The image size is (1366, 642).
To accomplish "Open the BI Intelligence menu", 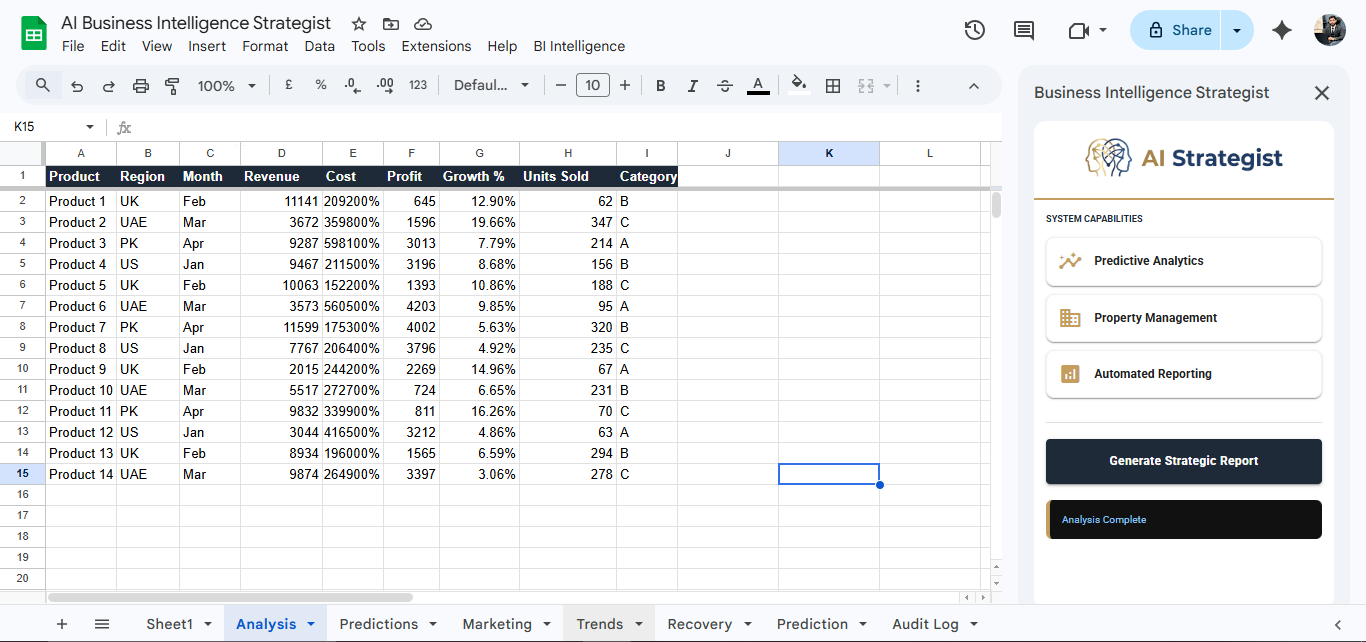I will click(578, 46).
